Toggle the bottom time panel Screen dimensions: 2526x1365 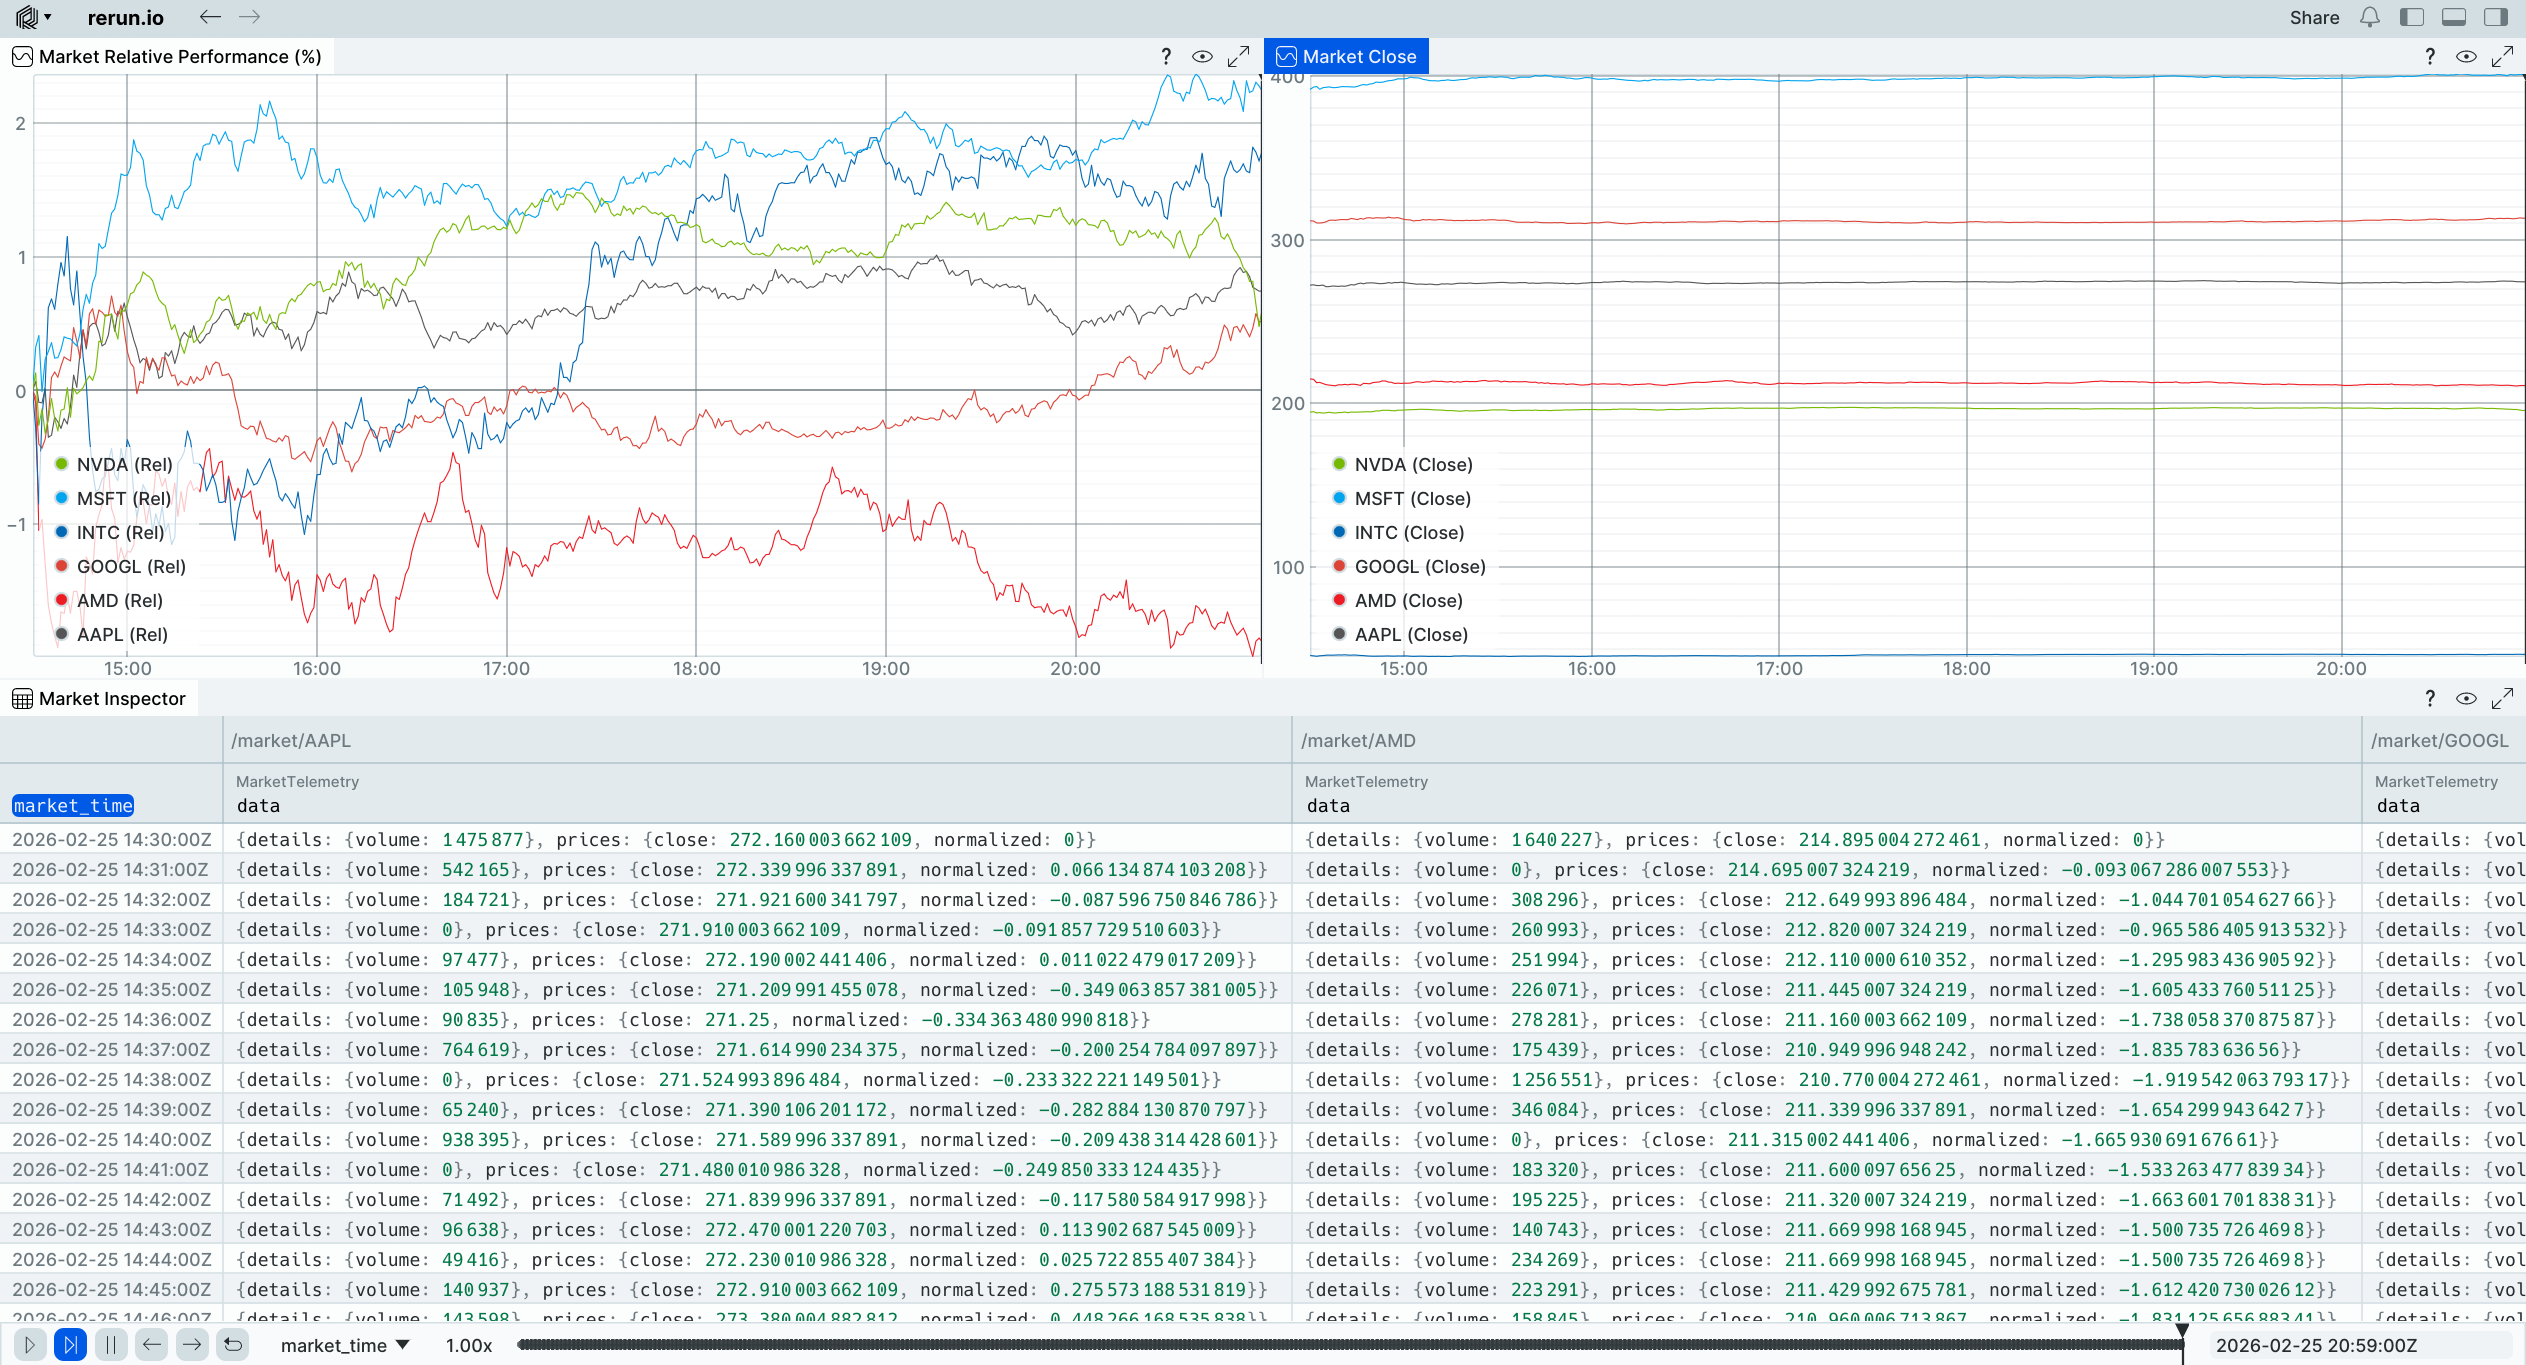pos(2454,17)
